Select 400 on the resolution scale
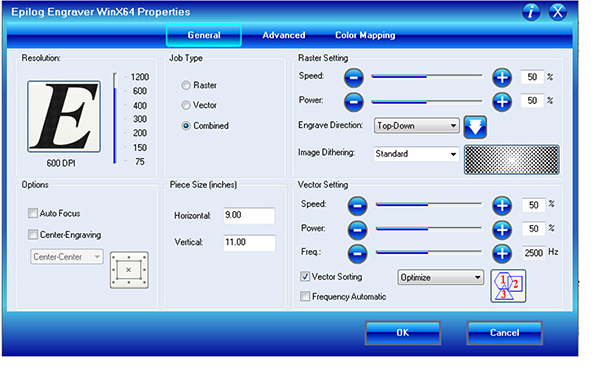 (x=140, y=106)
